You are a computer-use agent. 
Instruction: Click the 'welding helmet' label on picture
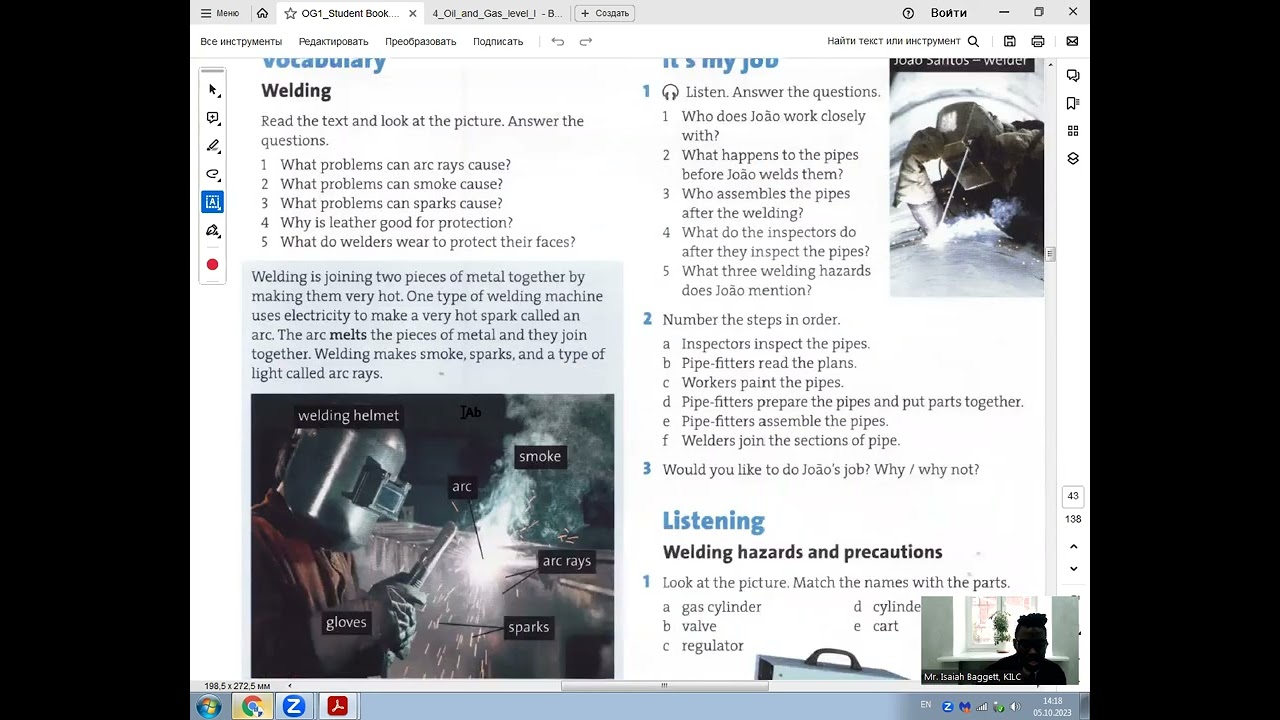(348, 416)
